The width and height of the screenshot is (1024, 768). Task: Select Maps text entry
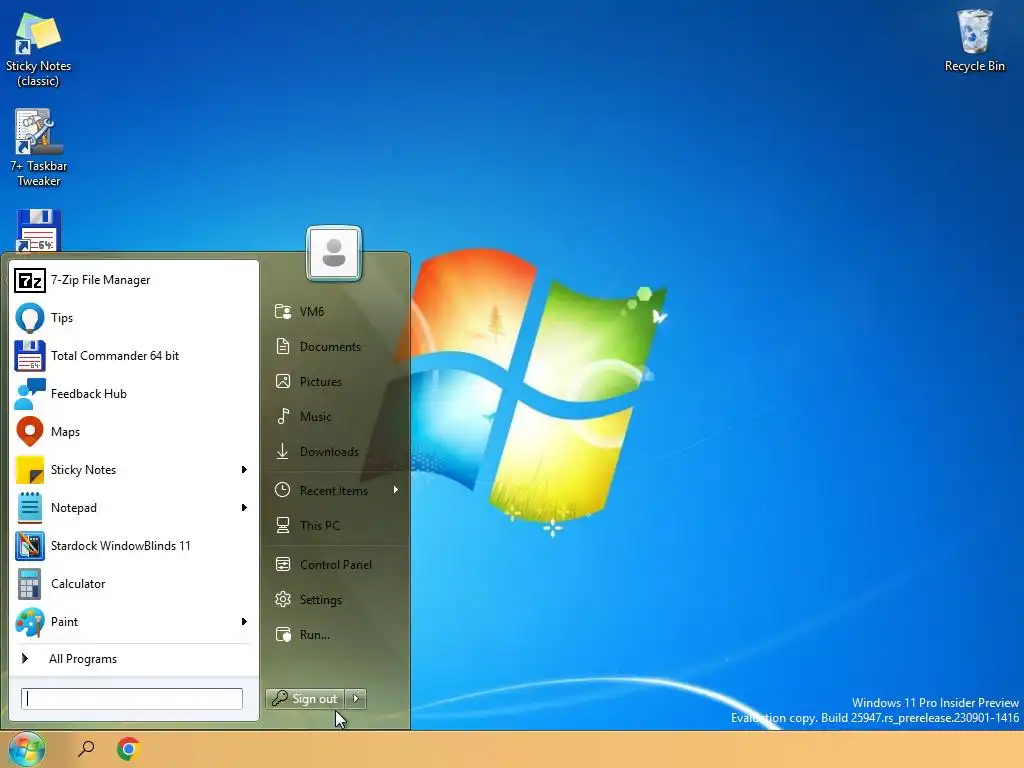[x=65, y=432]
